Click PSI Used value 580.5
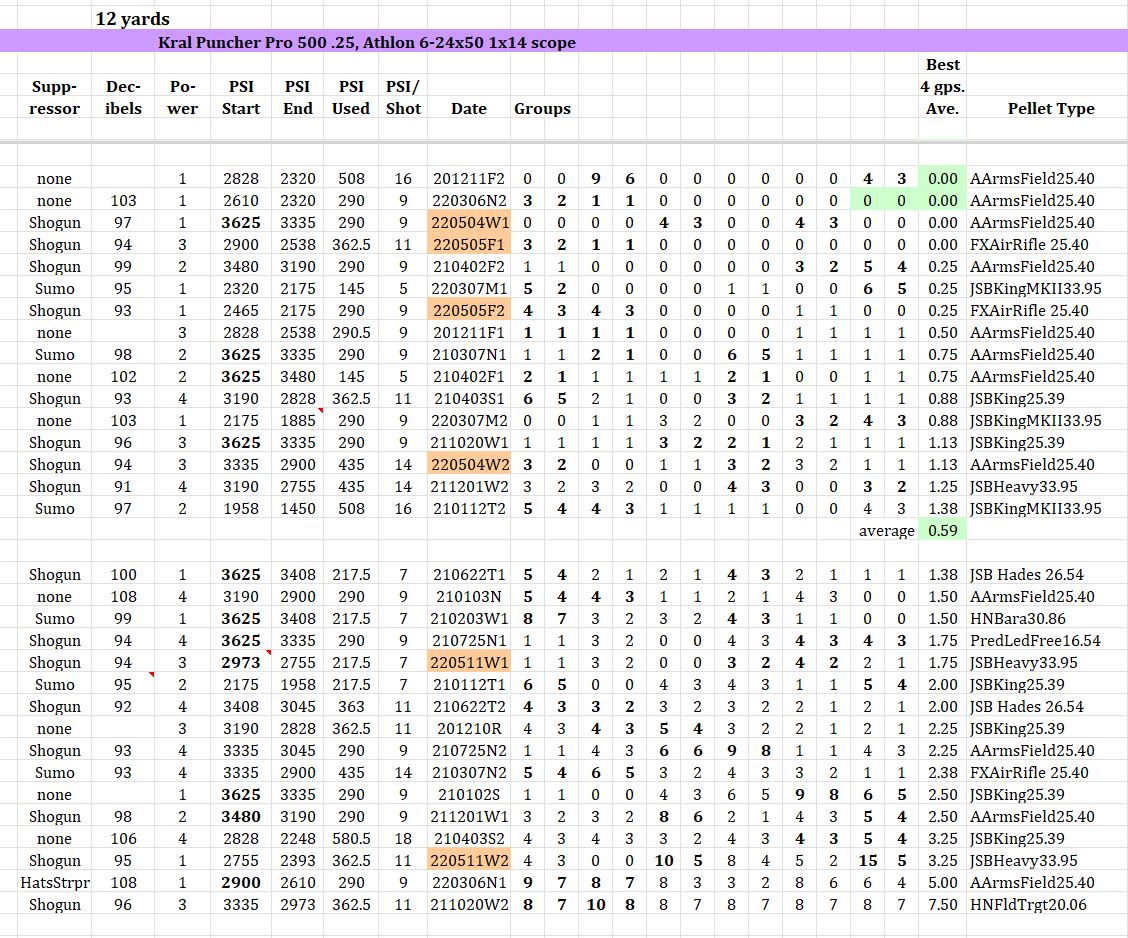Viewport: 1128px width, 938px height. coord(351,839)
